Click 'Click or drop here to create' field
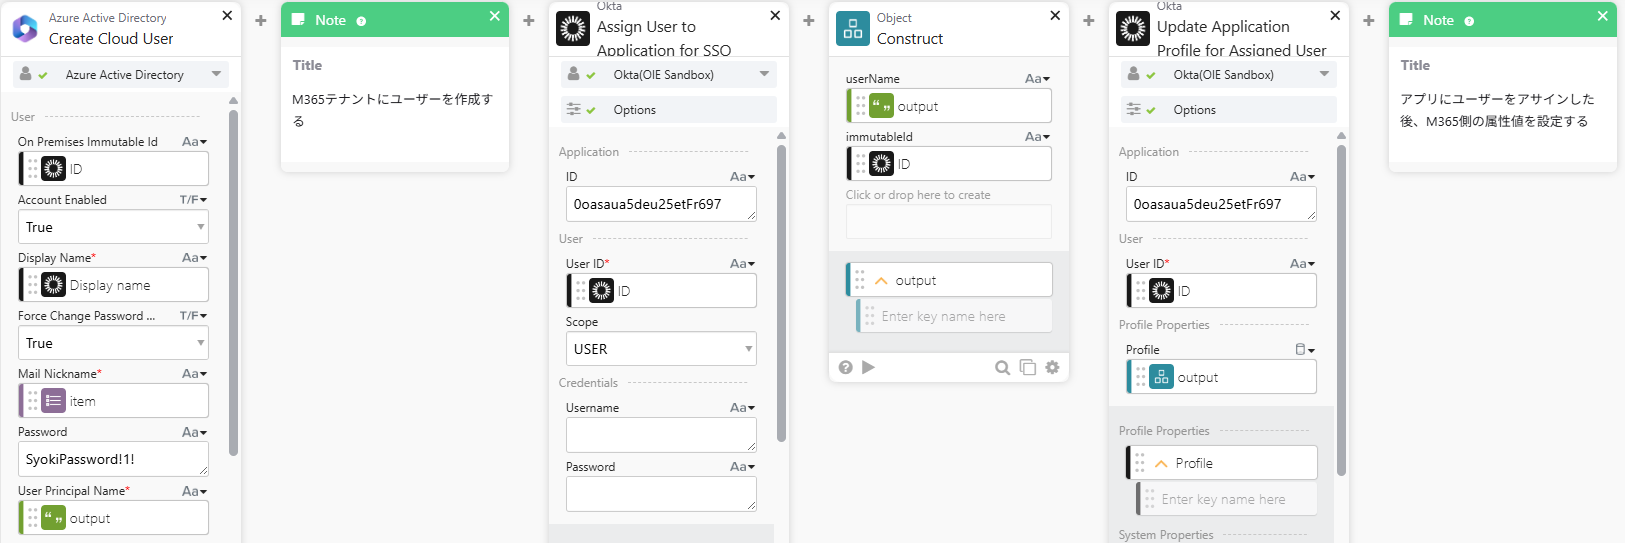 pos(949,221)
